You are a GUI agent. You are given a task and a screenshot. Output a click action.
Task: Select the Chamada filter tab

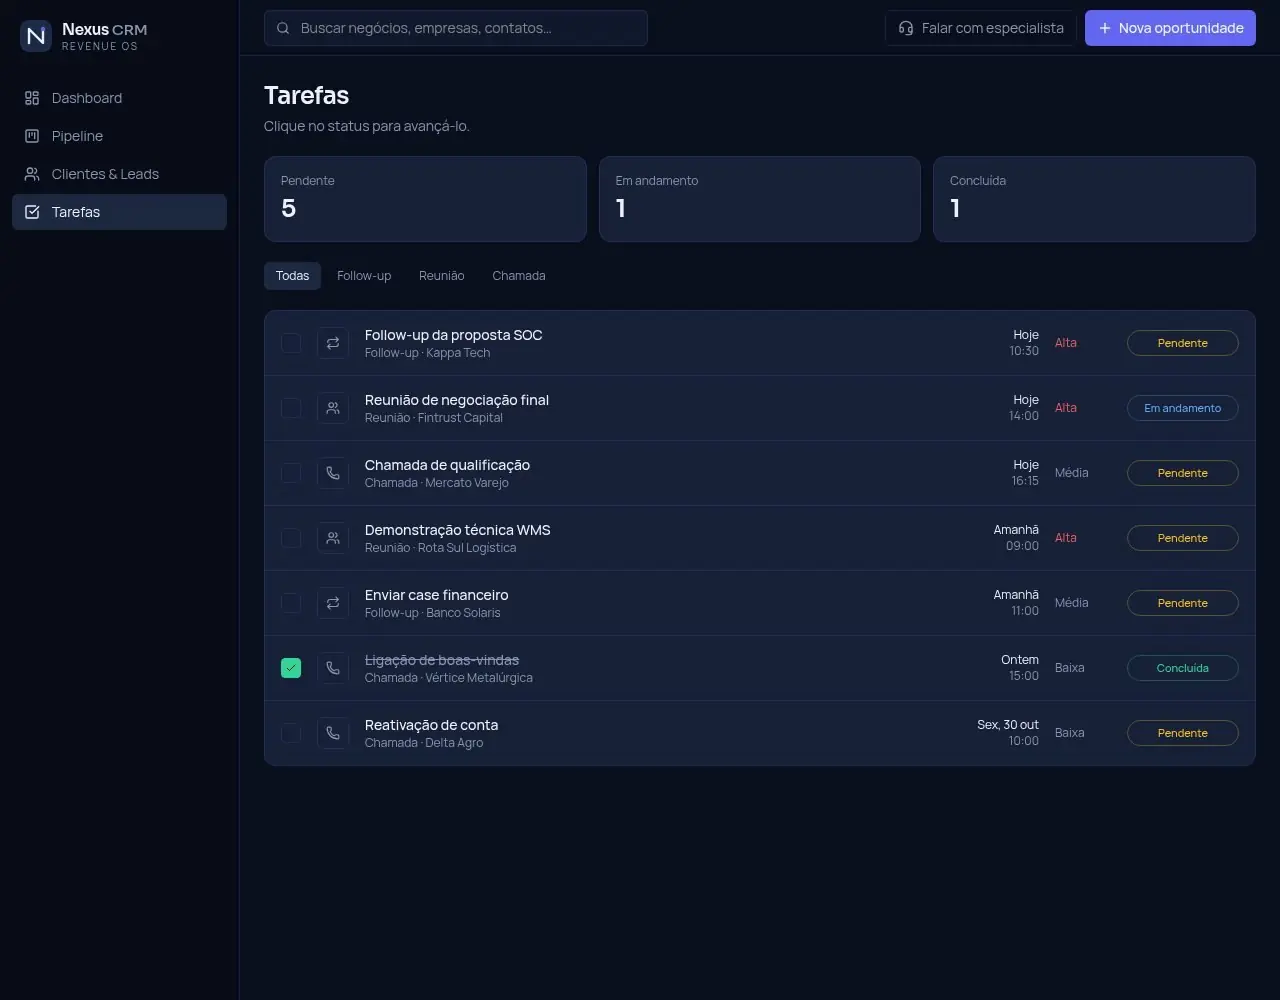[x=519, y=276]
